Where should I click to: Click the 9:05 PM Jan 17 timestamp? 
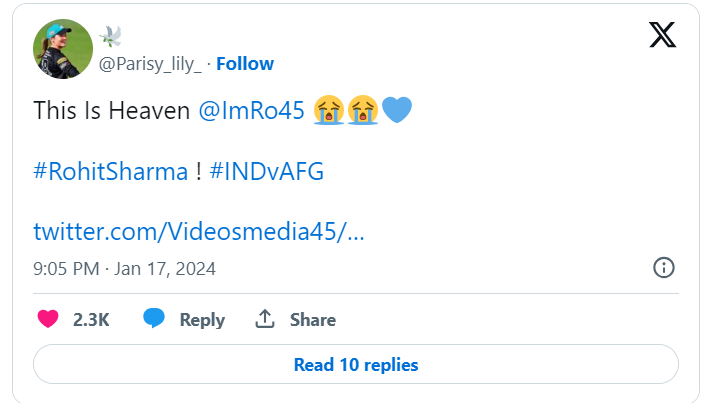(124, 268)
